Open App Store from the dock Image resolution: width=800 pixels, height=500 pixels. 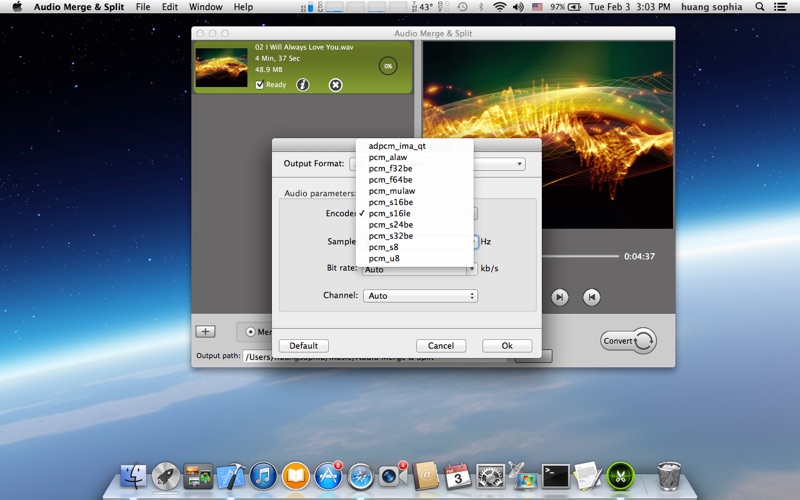tap(329, 475)
